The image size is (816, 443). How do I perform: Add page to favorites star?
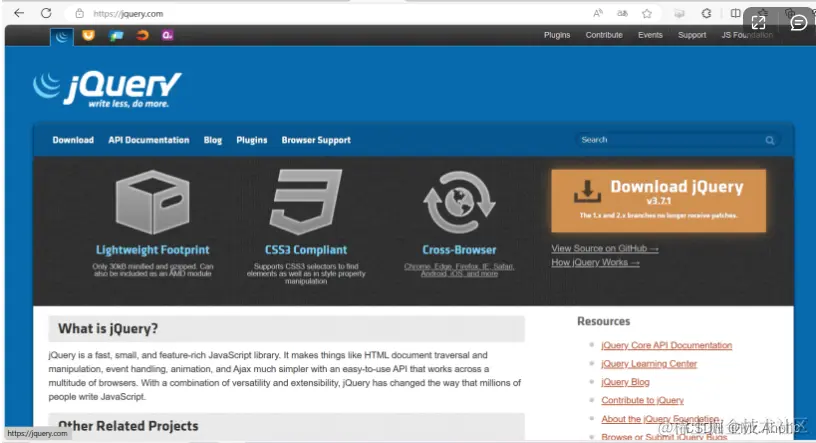pyautogui.click(x=647, y=14)
